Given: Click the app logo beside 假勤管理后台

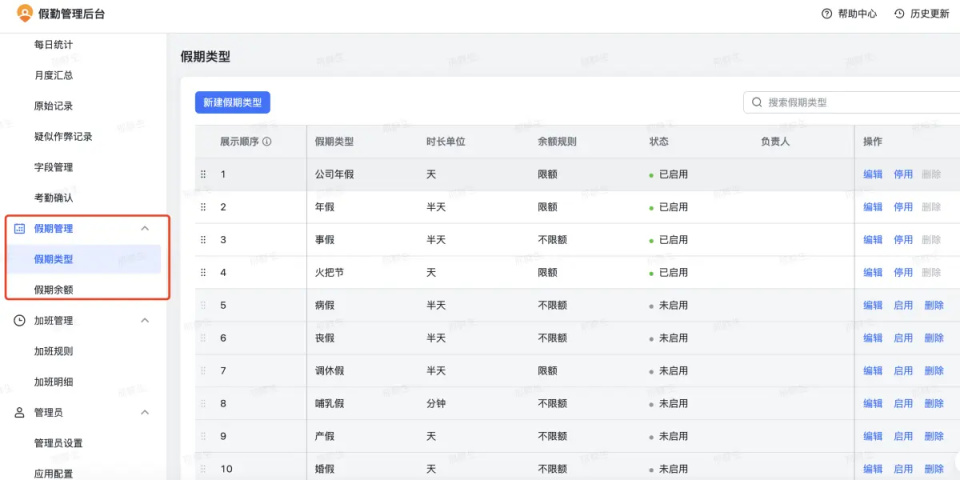Looking at the screenshot, I should tap(24, 13).
